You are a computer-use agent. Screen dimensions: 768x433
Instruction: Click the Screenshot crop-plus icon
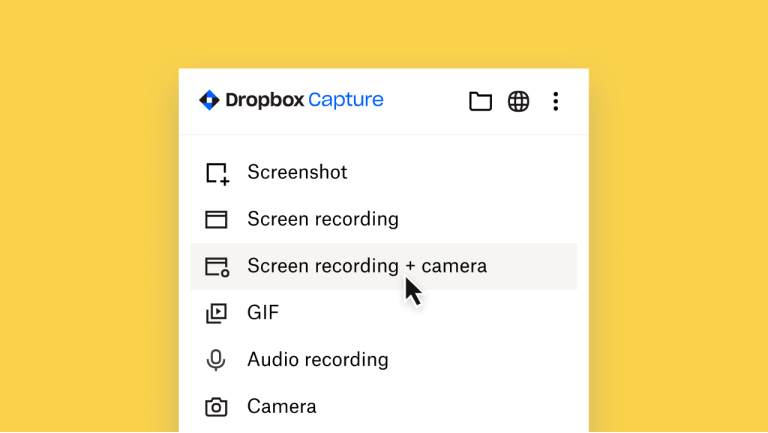click(217, 173)
